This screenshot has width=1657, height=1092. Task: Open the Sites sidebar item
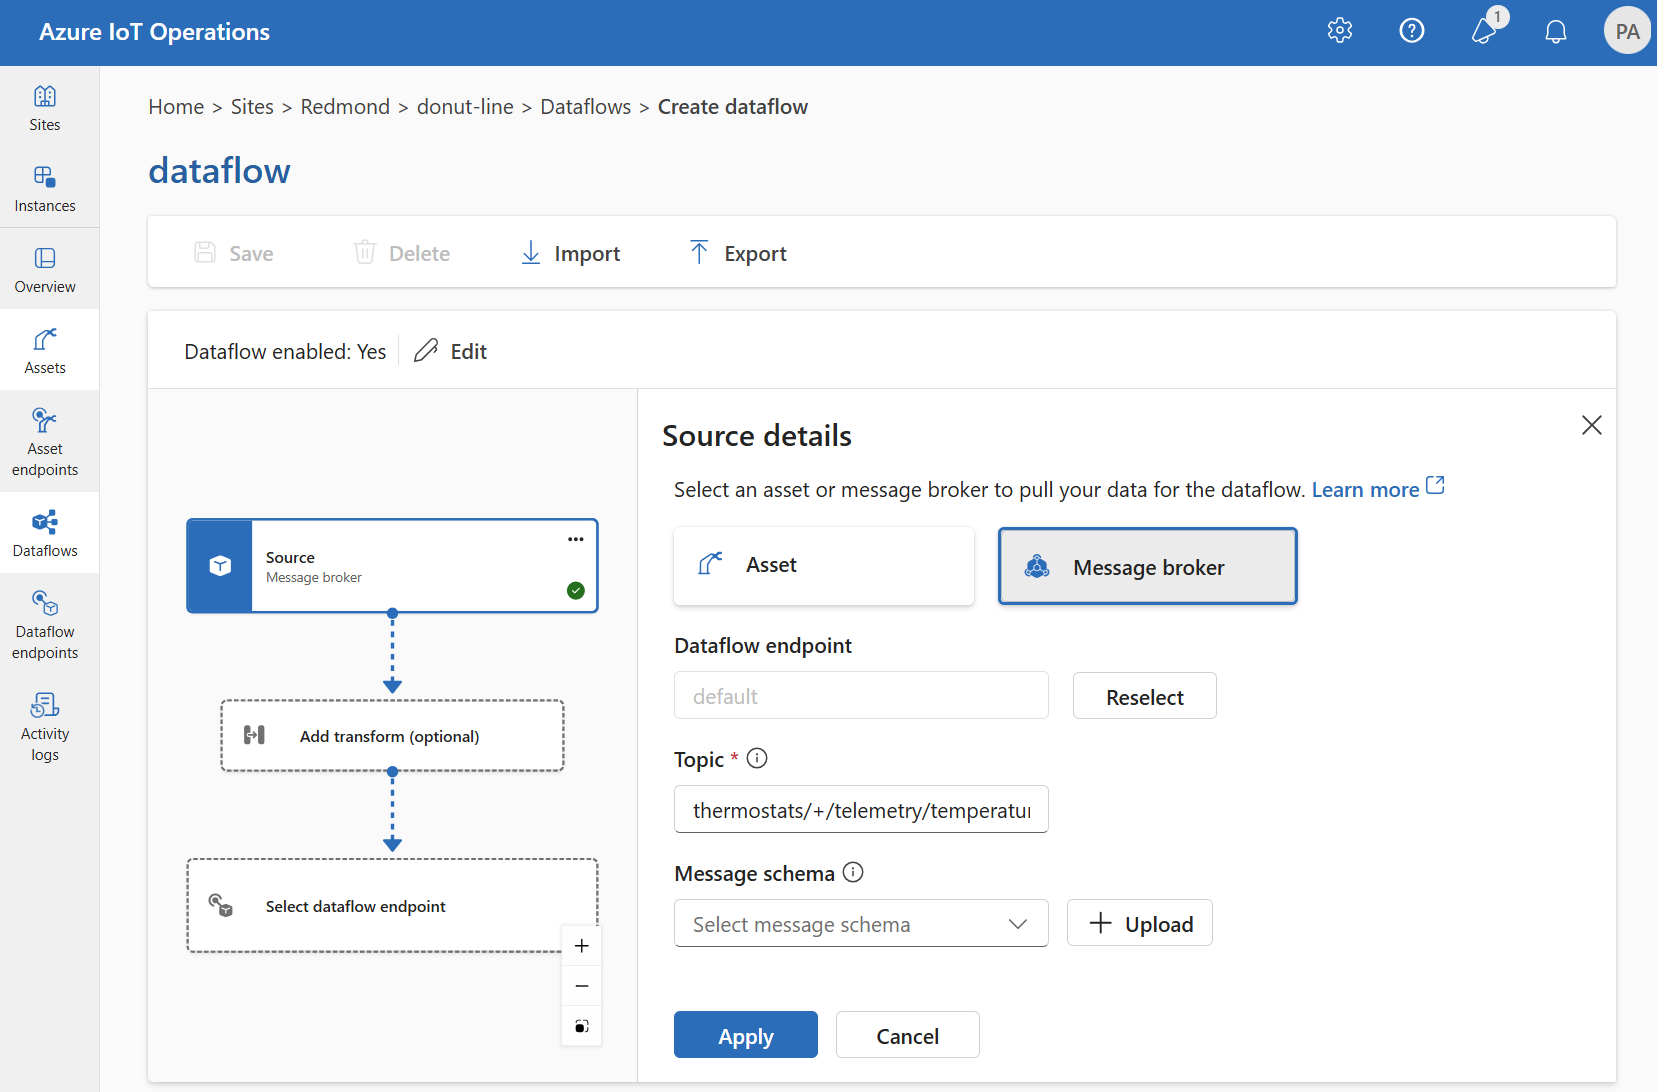pos(45,108)
